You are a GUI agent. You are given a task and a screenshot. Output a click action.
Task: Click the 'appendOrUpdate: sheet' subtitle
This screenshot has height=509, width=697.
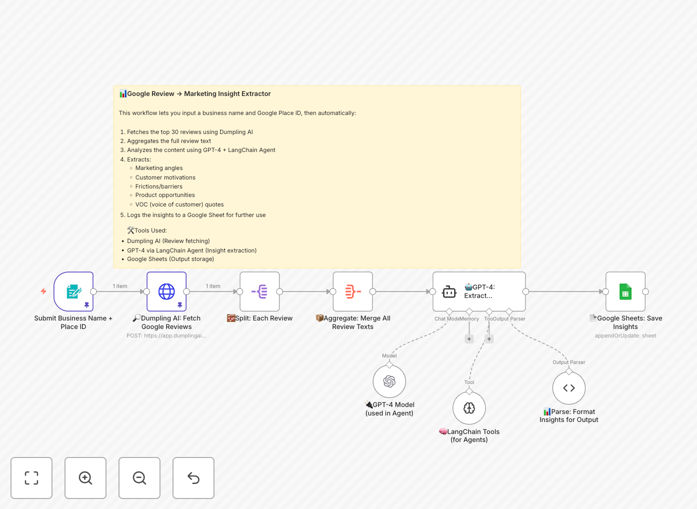pyautogui.click(x=625, y=336)
